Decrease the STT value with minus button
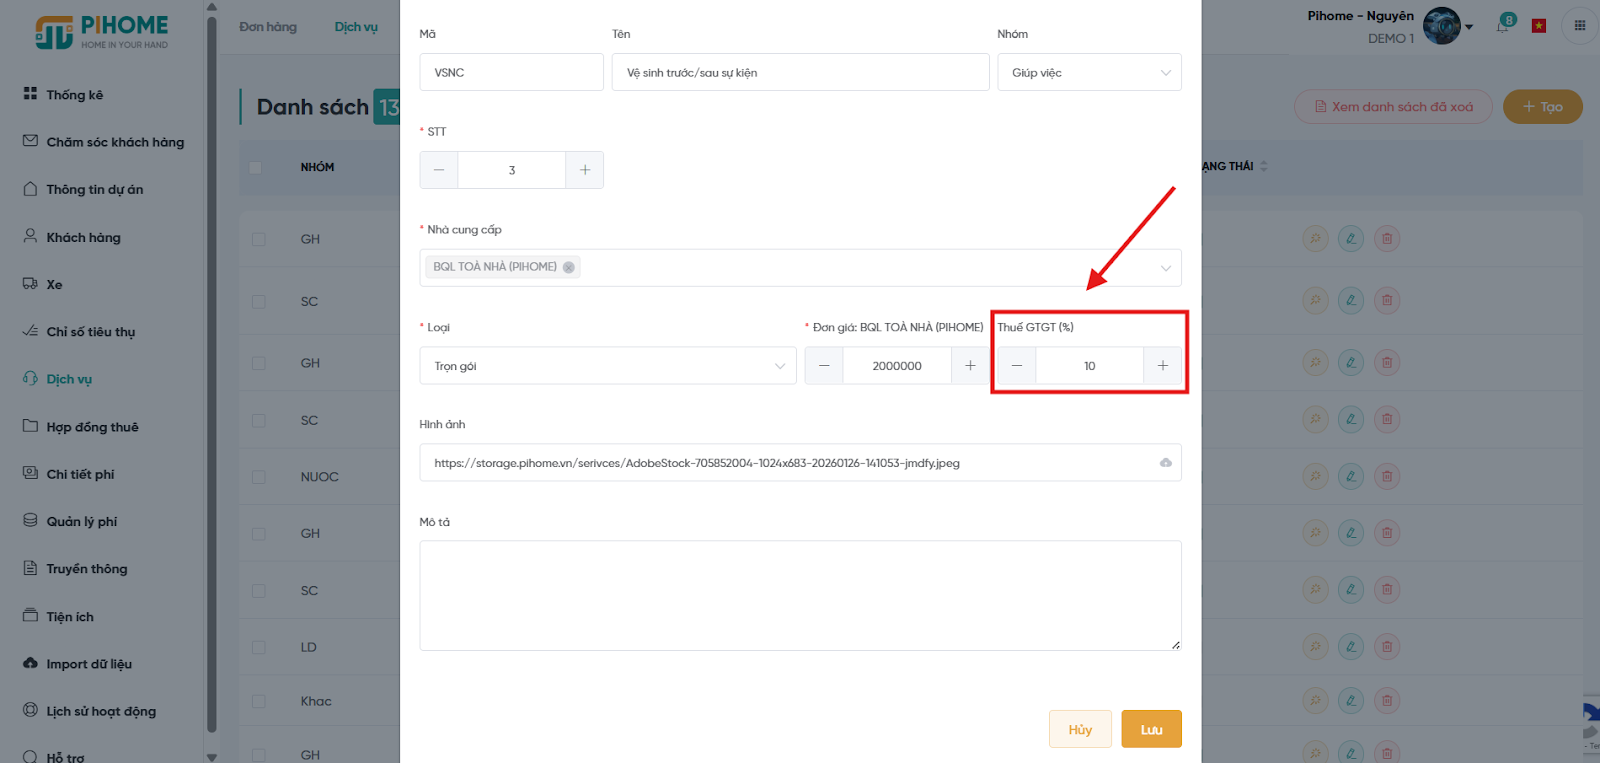The height and width of the screenshot is (763, 1600). [439, 170]
